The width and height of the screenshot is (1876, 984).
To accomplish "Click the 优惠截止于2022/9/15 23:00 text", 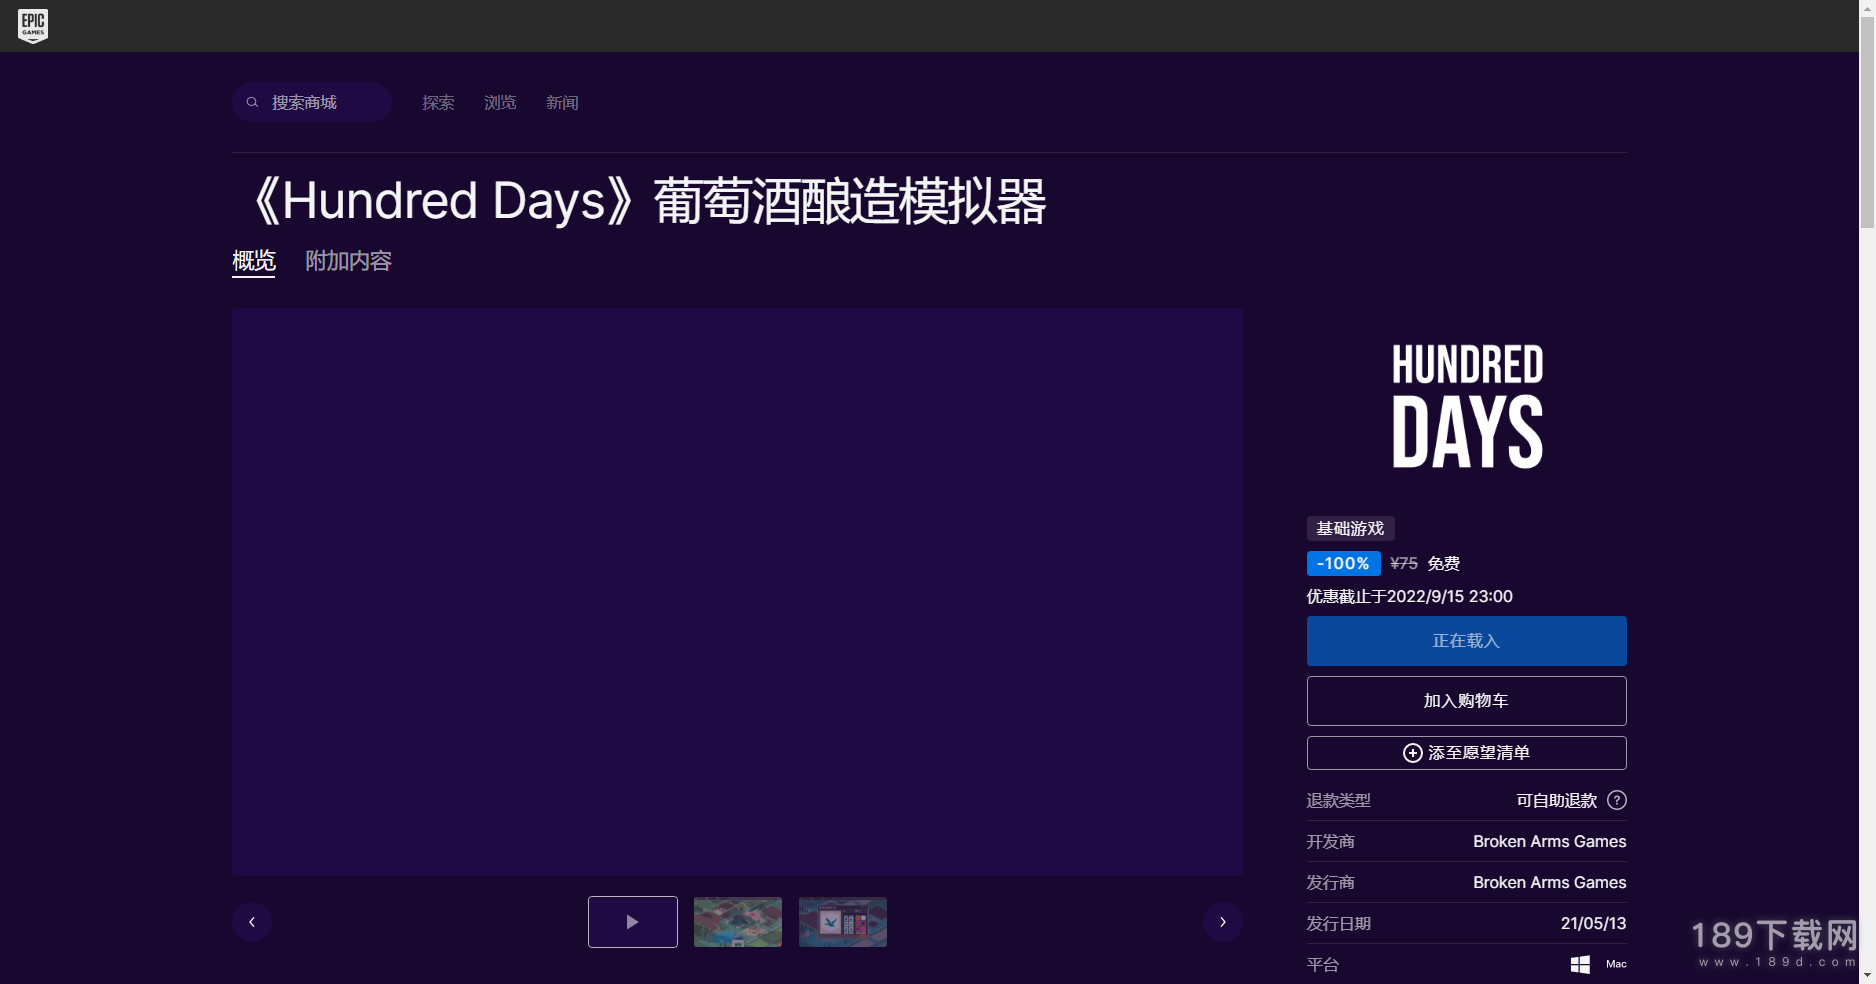I will [x=1409, y=597].
